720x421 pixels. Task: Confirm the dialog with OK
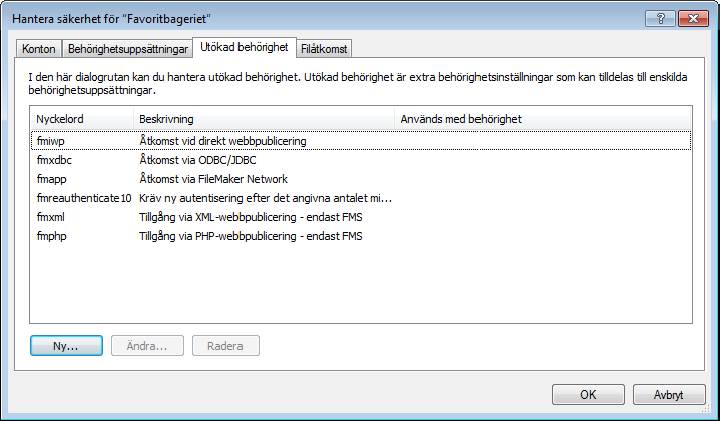coord(588,394)
